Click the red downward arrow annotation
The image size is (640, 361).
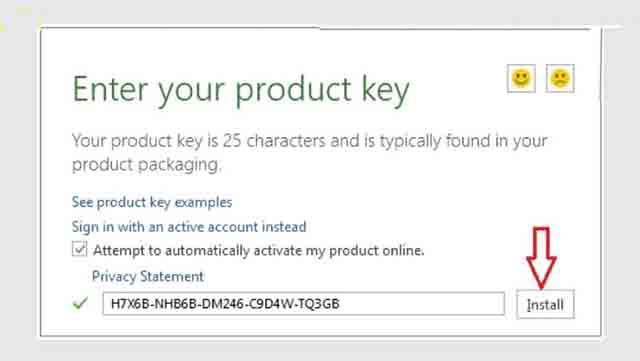[541, 258]
